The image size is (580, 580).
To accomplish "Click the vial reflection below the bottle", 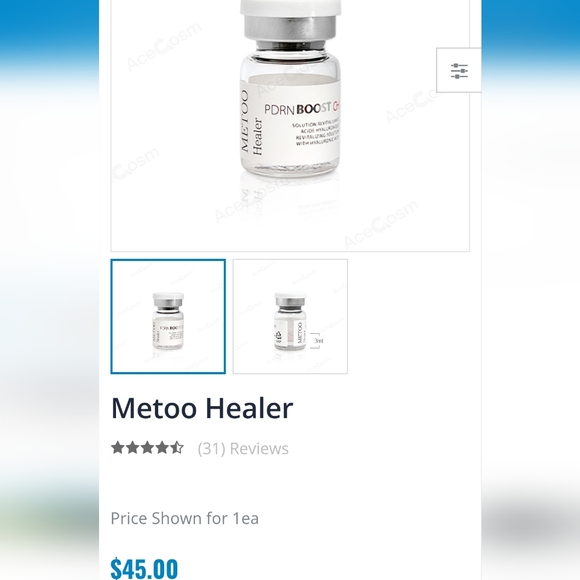I will coord(290,200).
